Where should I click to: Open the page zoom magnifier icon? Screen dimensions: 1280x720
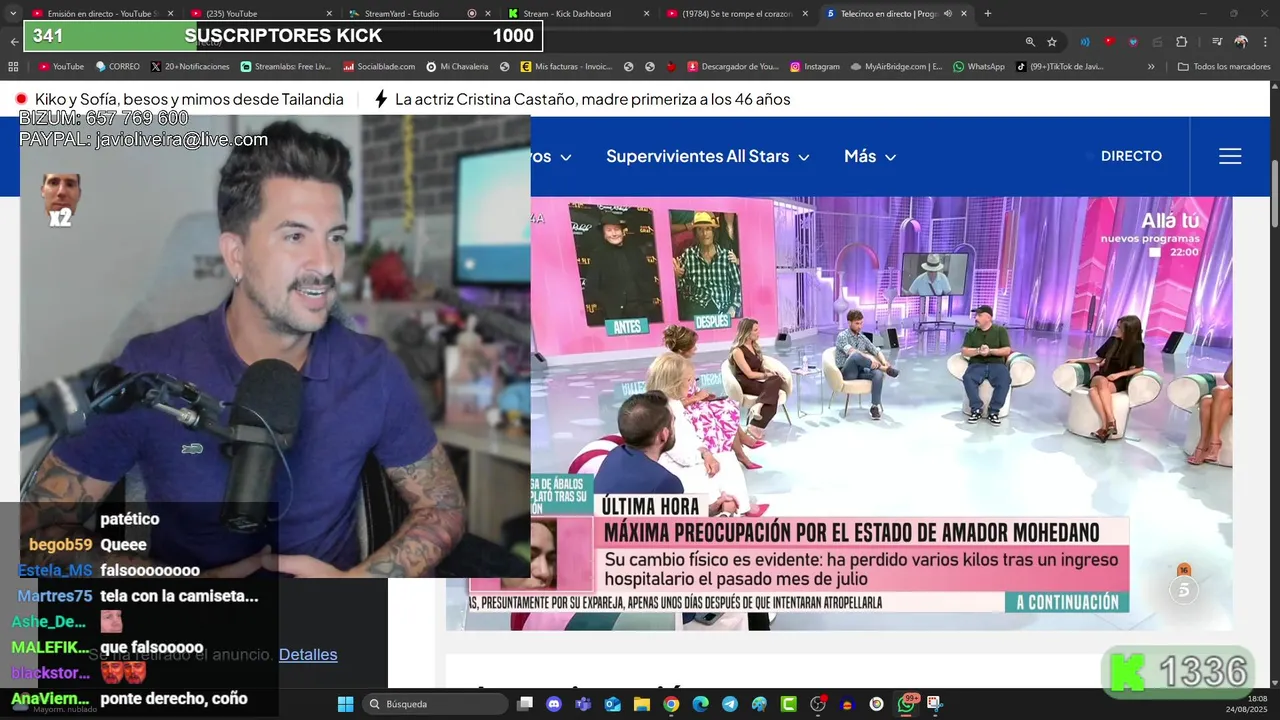pyautogui.click(x=1030, y=42)
